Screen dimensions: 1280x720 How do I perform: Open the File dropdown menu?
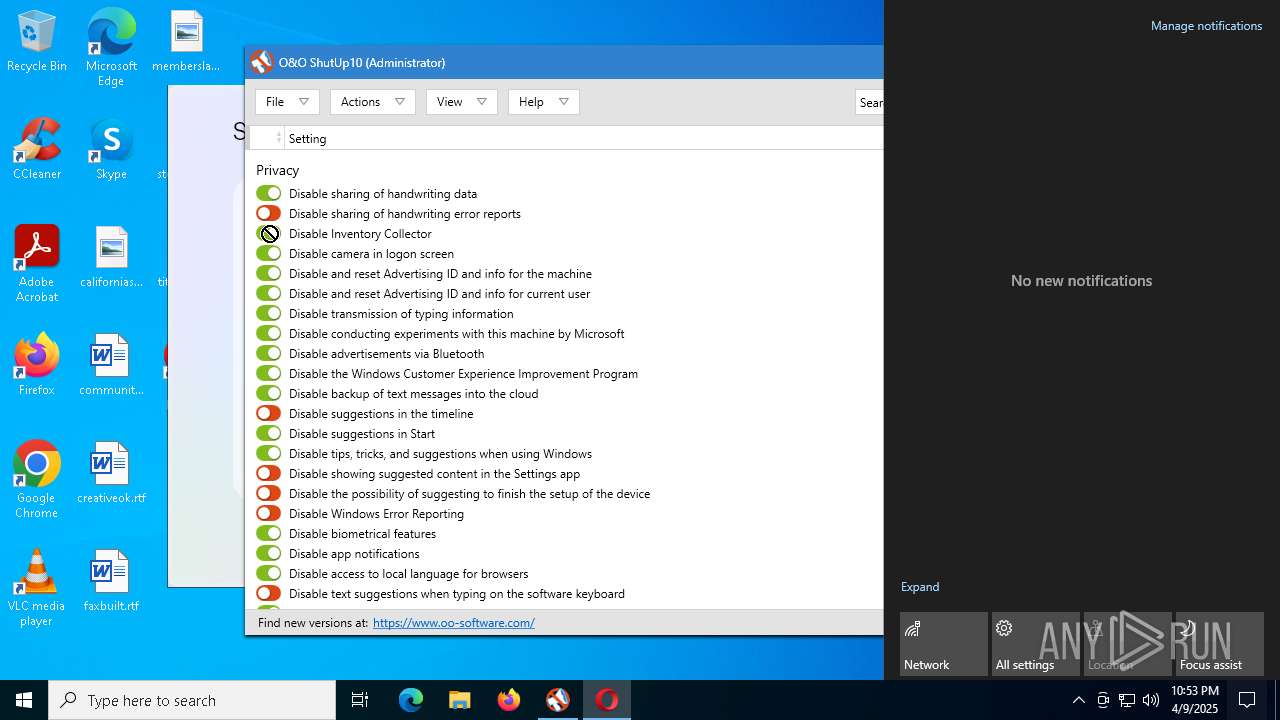[x=287, y=102]
